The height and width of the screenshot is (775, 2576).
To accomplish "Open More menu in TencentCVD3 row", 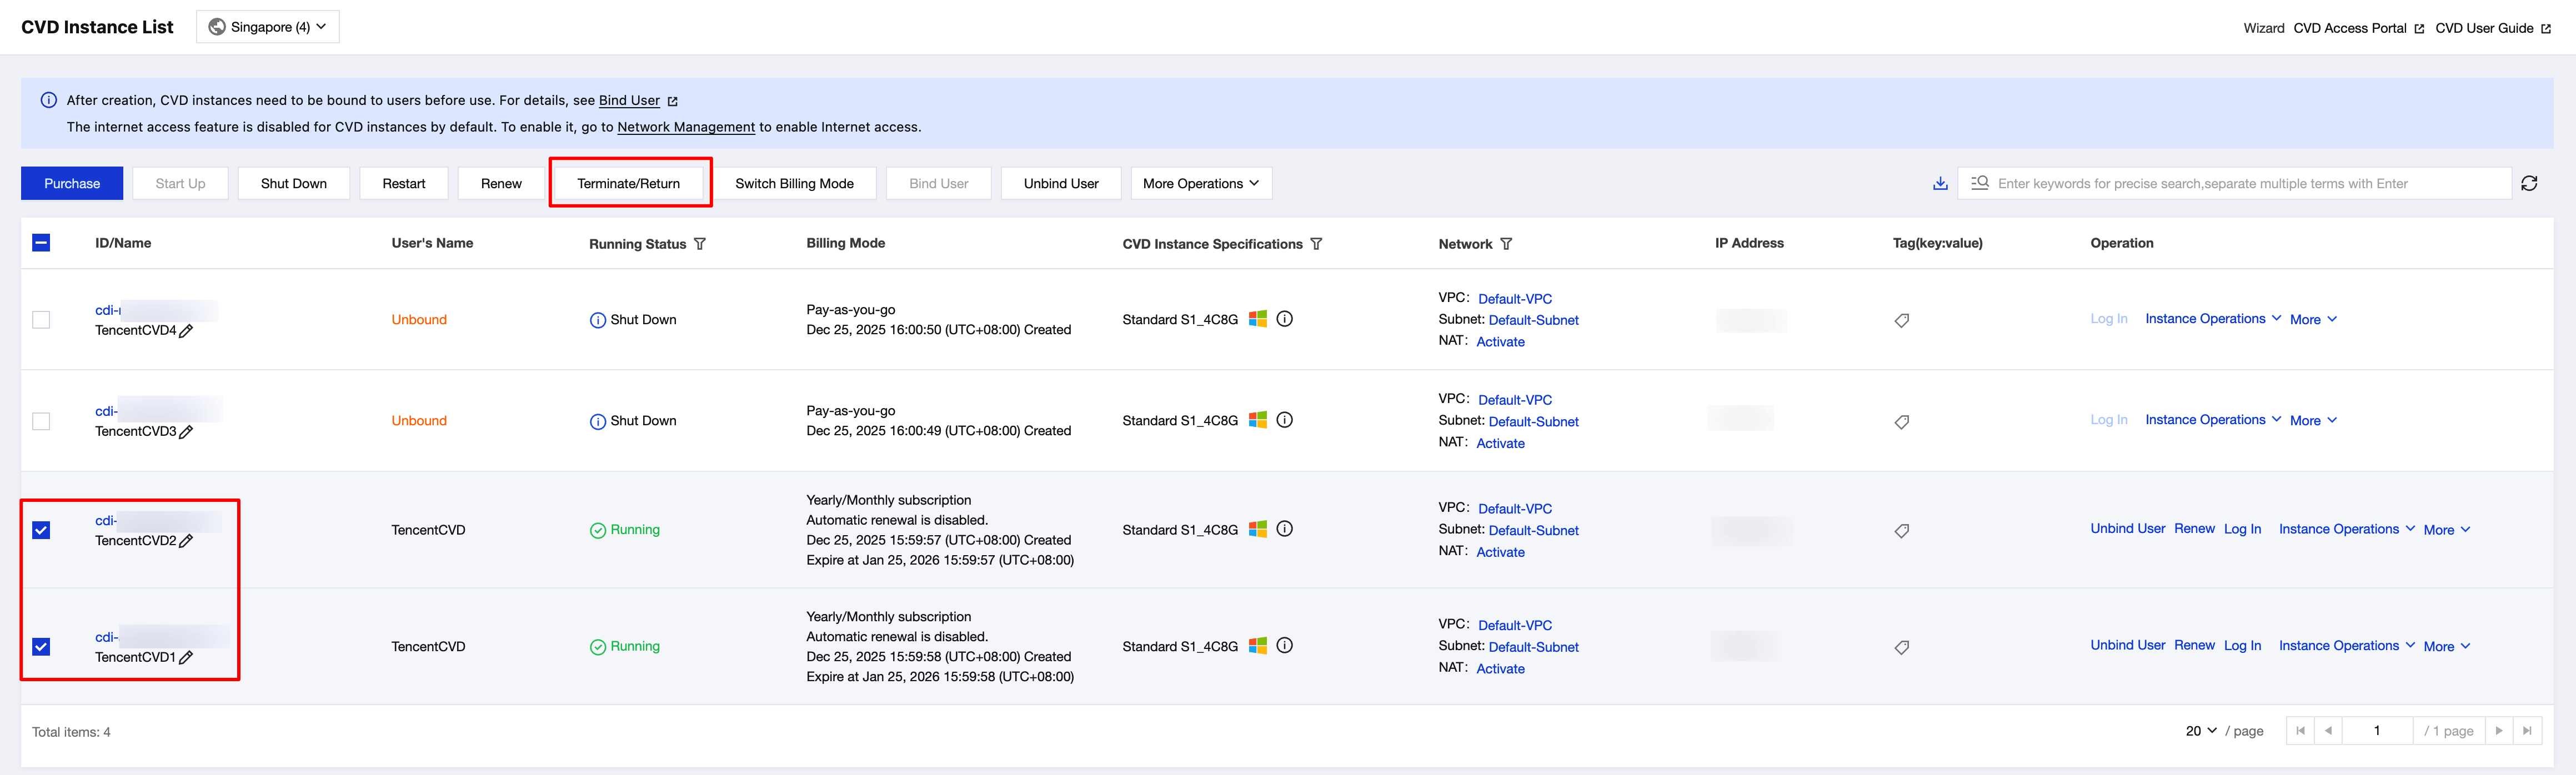I will point(2313,421).
